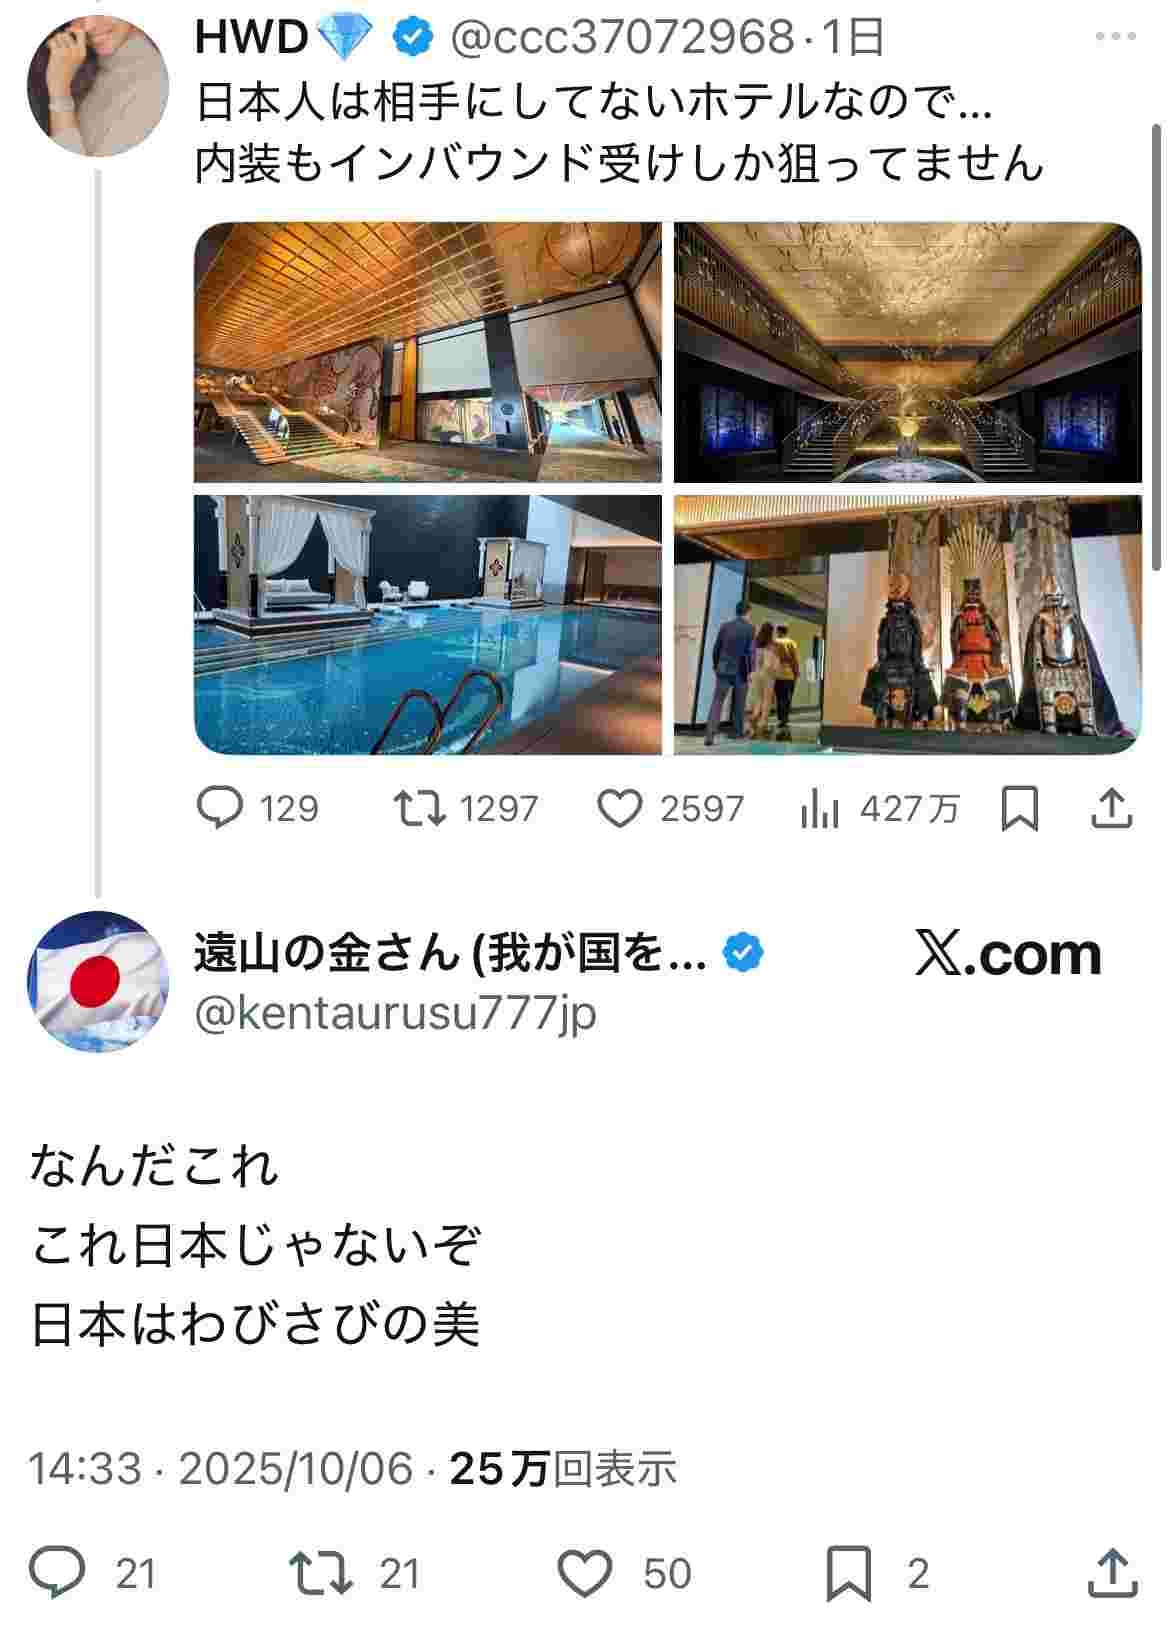The image size is (1170, 1633).
Task: Reply to HWD's post with 129 replies
Action: (x=258, y=808)
